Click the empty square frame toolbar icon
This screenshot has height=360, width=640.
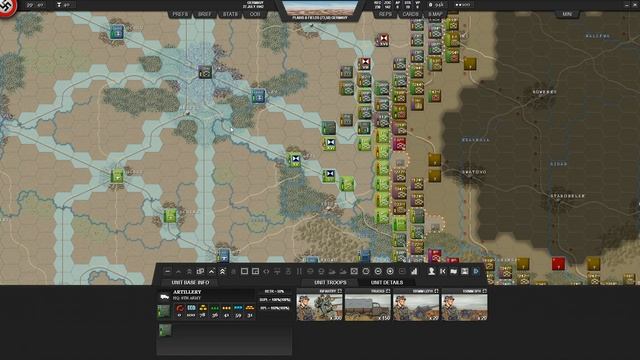pos(244,271)
